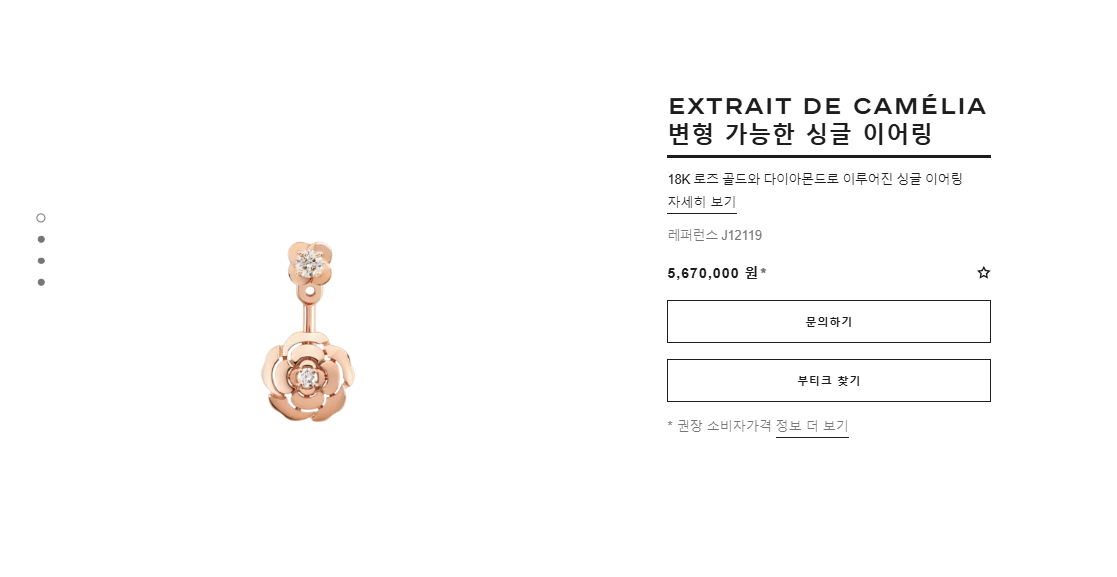Add earring to wishlist with star icon

983,273
